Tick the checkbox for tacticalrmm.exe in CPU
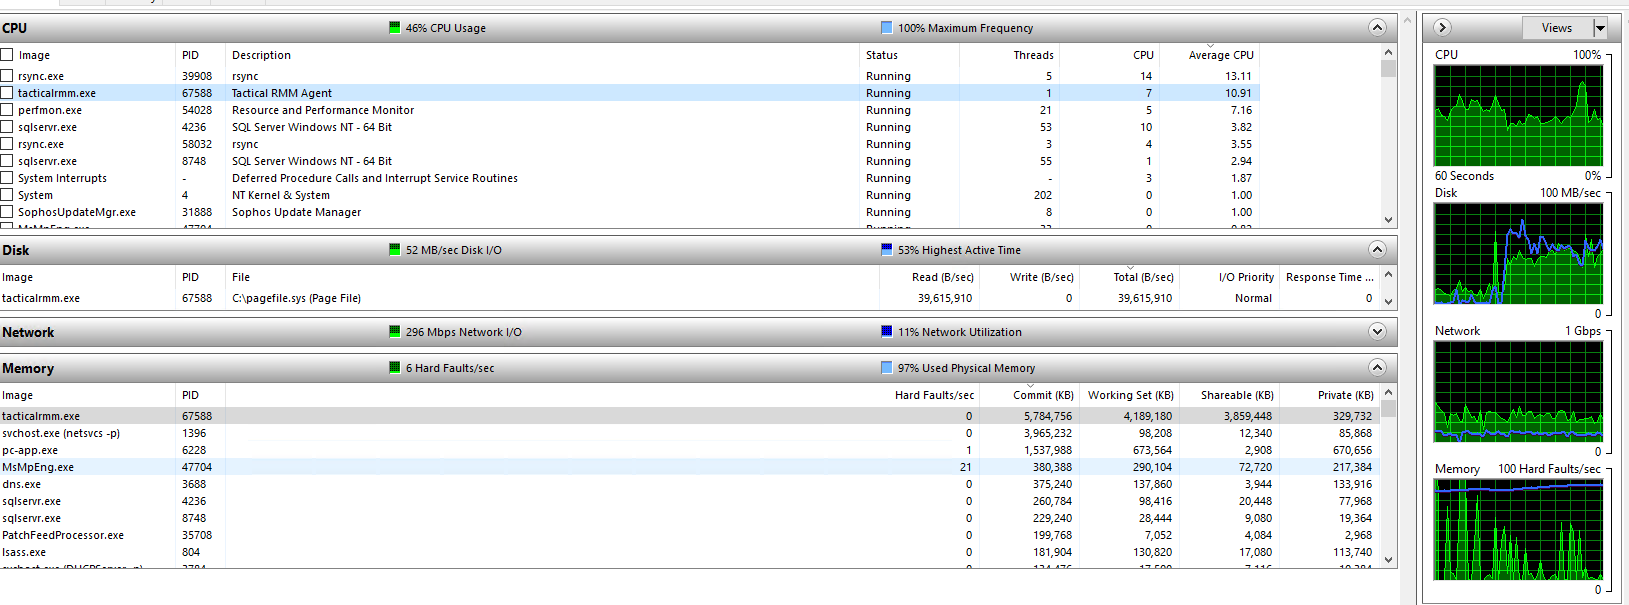 pos(7,93)
